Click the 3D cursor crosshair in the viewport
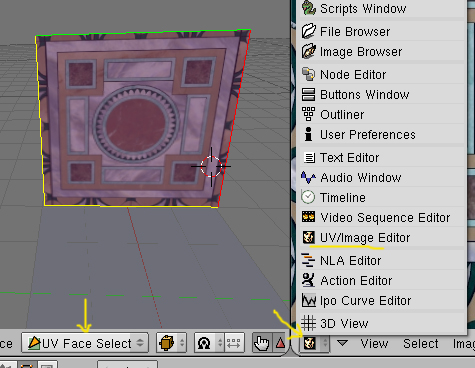The height and width of the screenshot is (368, 475). pos(211,166)
